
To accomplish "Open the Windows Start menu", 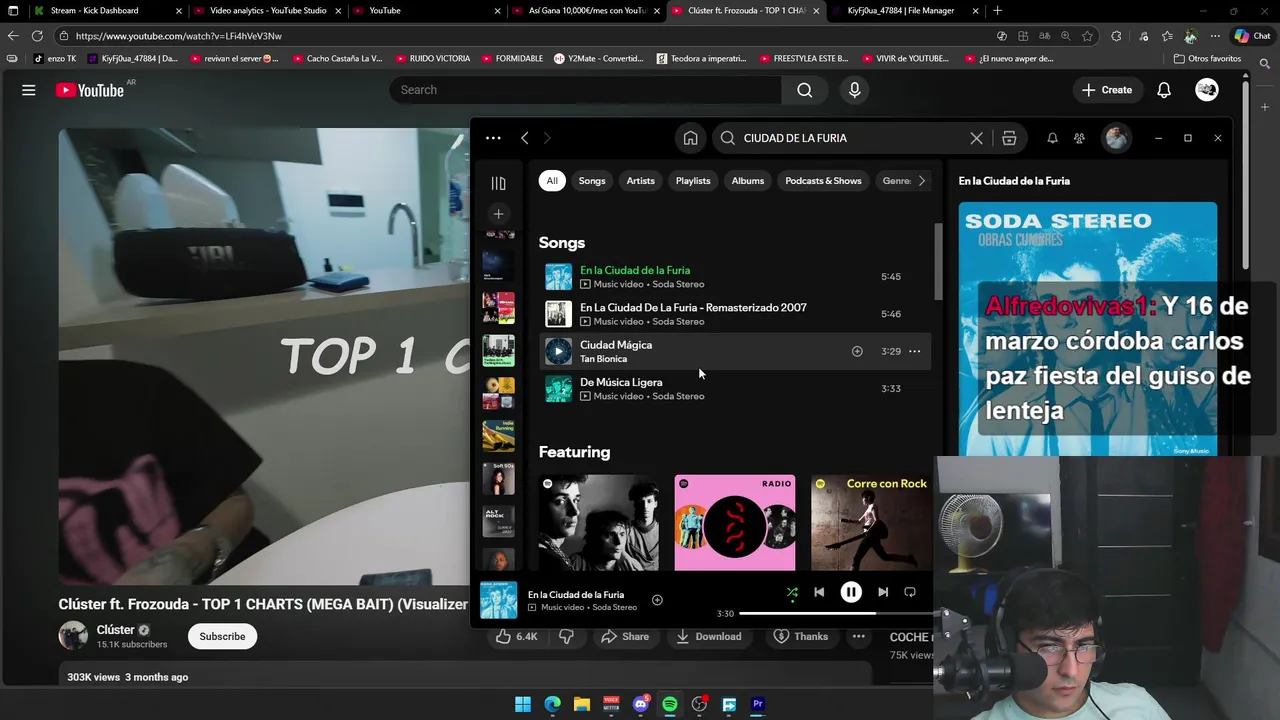I will click(x=523, y=704).
